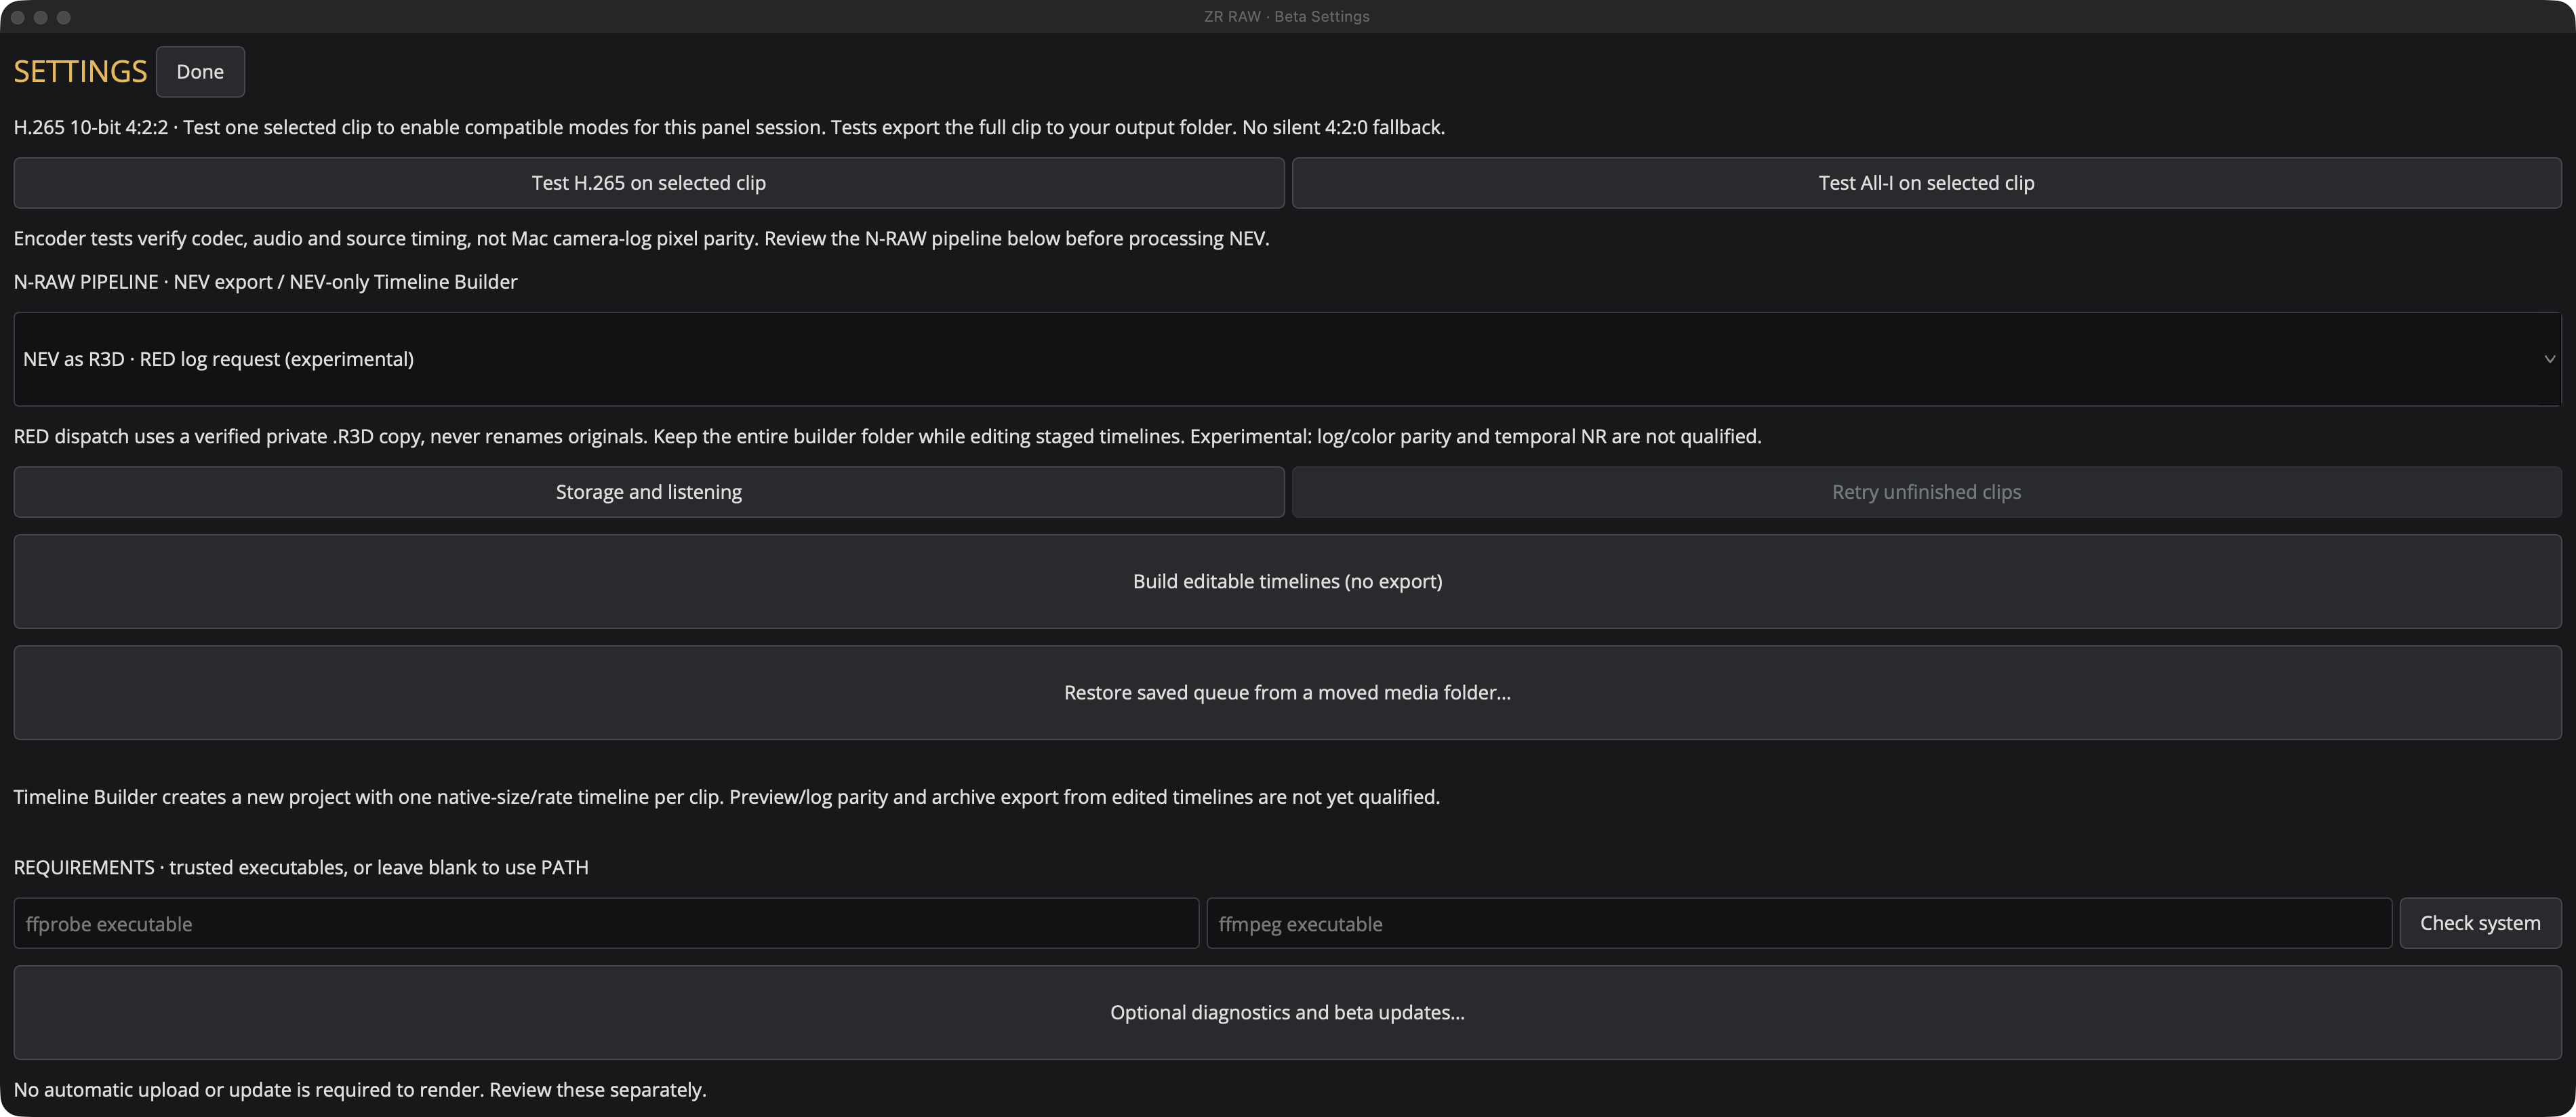This screenshot has height=1117, width=2576.
Task: Click the 'No automatic upload or update' note
Action: [360, 1090]
